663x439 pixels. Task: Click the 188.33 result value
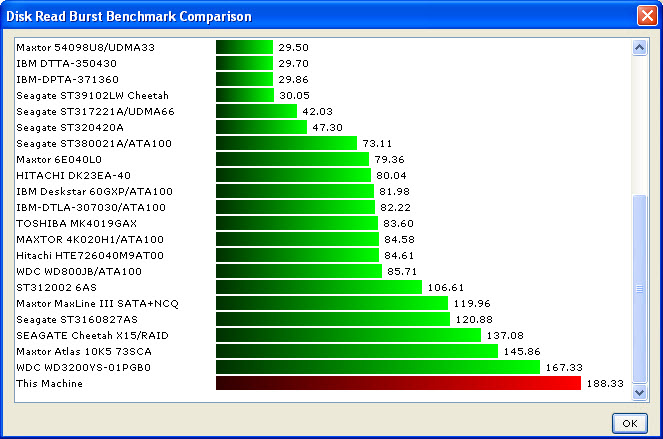tap(605, 384)
